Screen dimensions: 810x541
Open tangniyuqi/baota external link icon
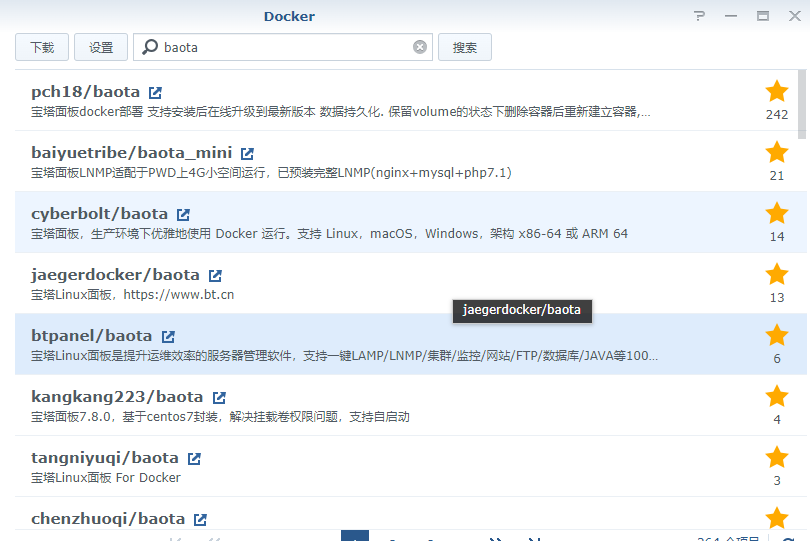click(x=194, y=458)
